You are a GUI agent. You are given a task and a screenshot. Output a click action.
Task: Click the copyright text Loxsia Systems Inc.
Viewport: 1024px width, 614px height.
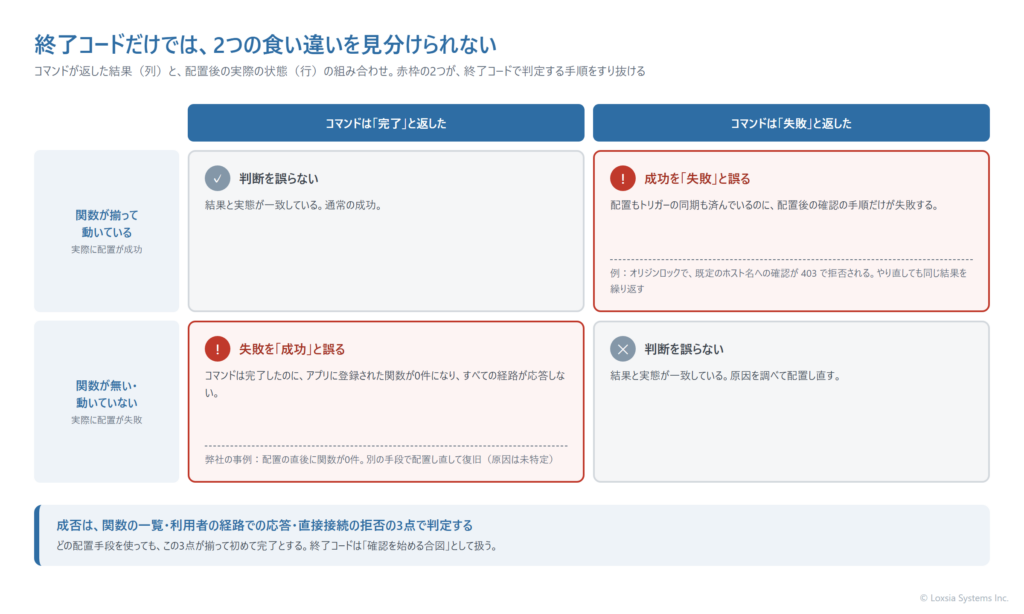[964, 598]
